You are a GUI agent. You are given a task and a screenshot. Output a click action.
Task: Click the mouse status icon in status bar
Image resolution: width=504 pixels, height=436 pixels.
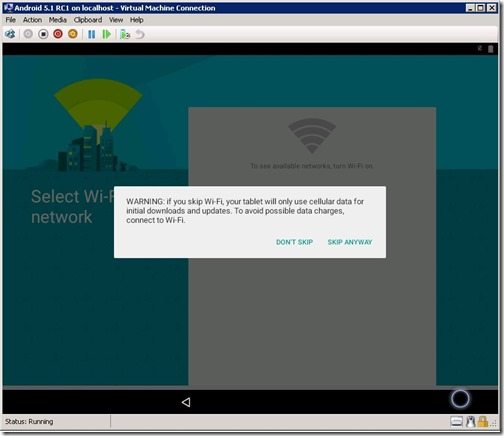tap(471, 422)
